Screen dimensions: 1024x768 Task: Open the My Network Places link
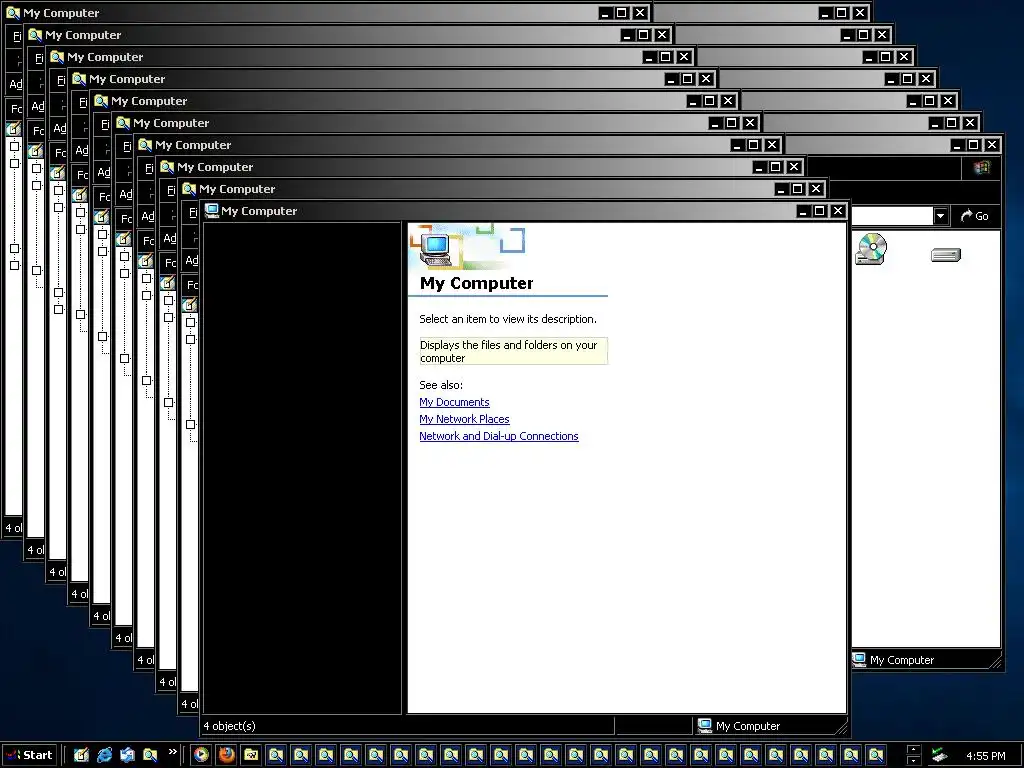coord(464,419)
